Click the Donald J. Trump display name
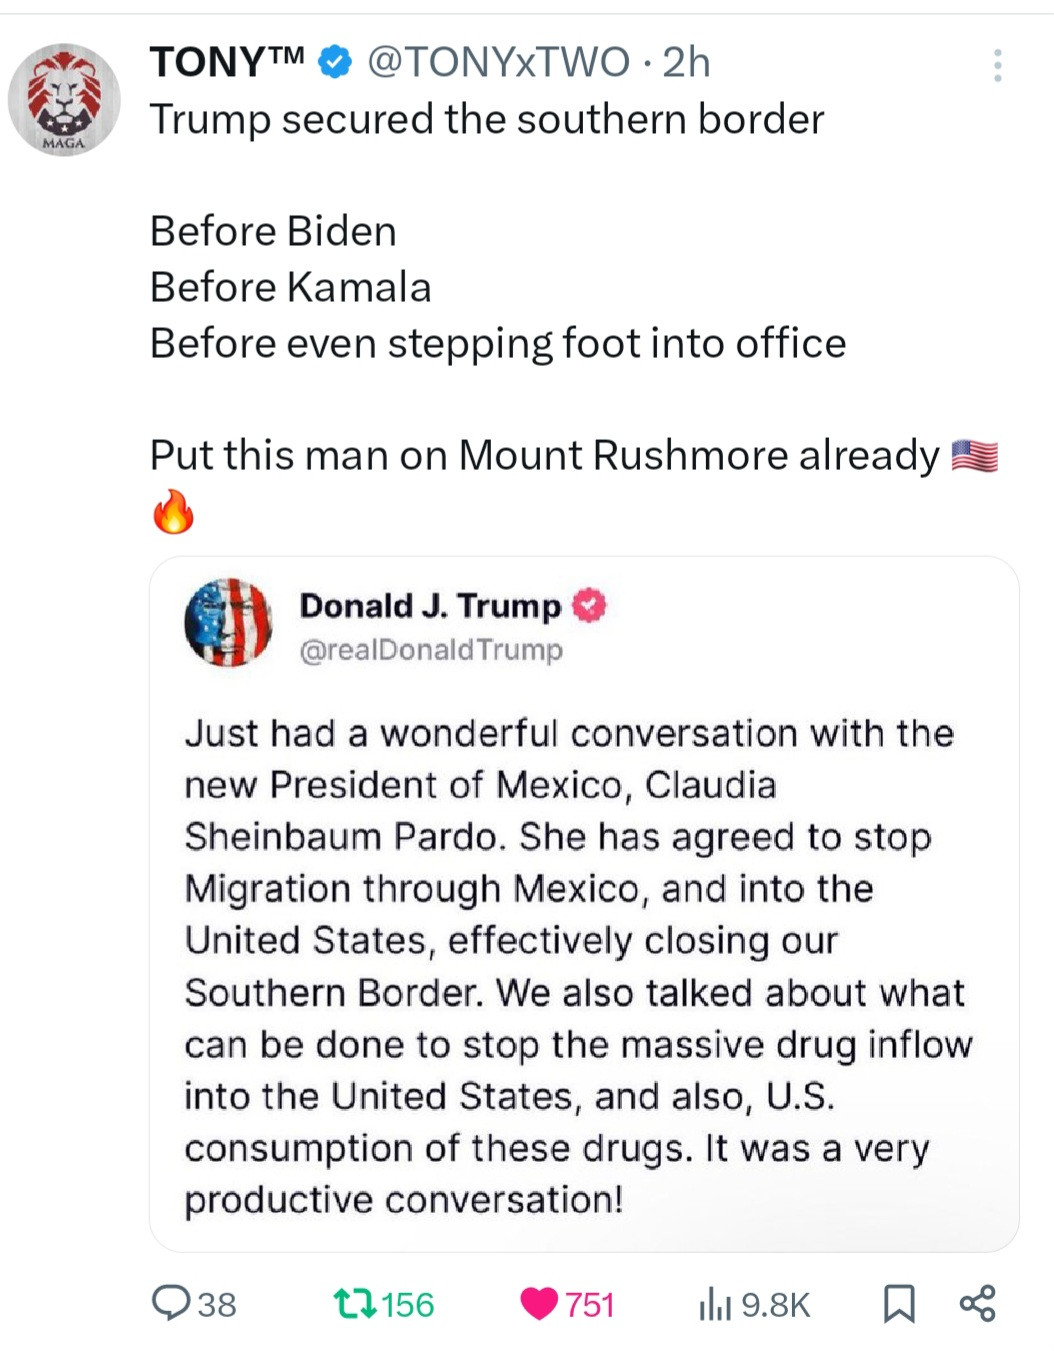 pos(430,605)
